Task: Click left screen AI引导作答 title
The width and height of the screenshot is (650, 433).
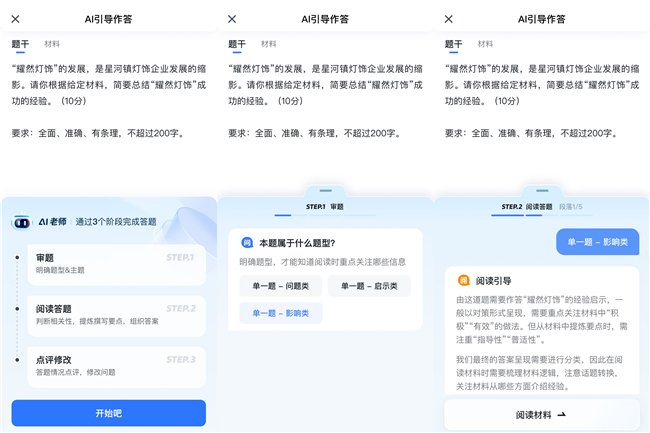Action: (108, 19)
